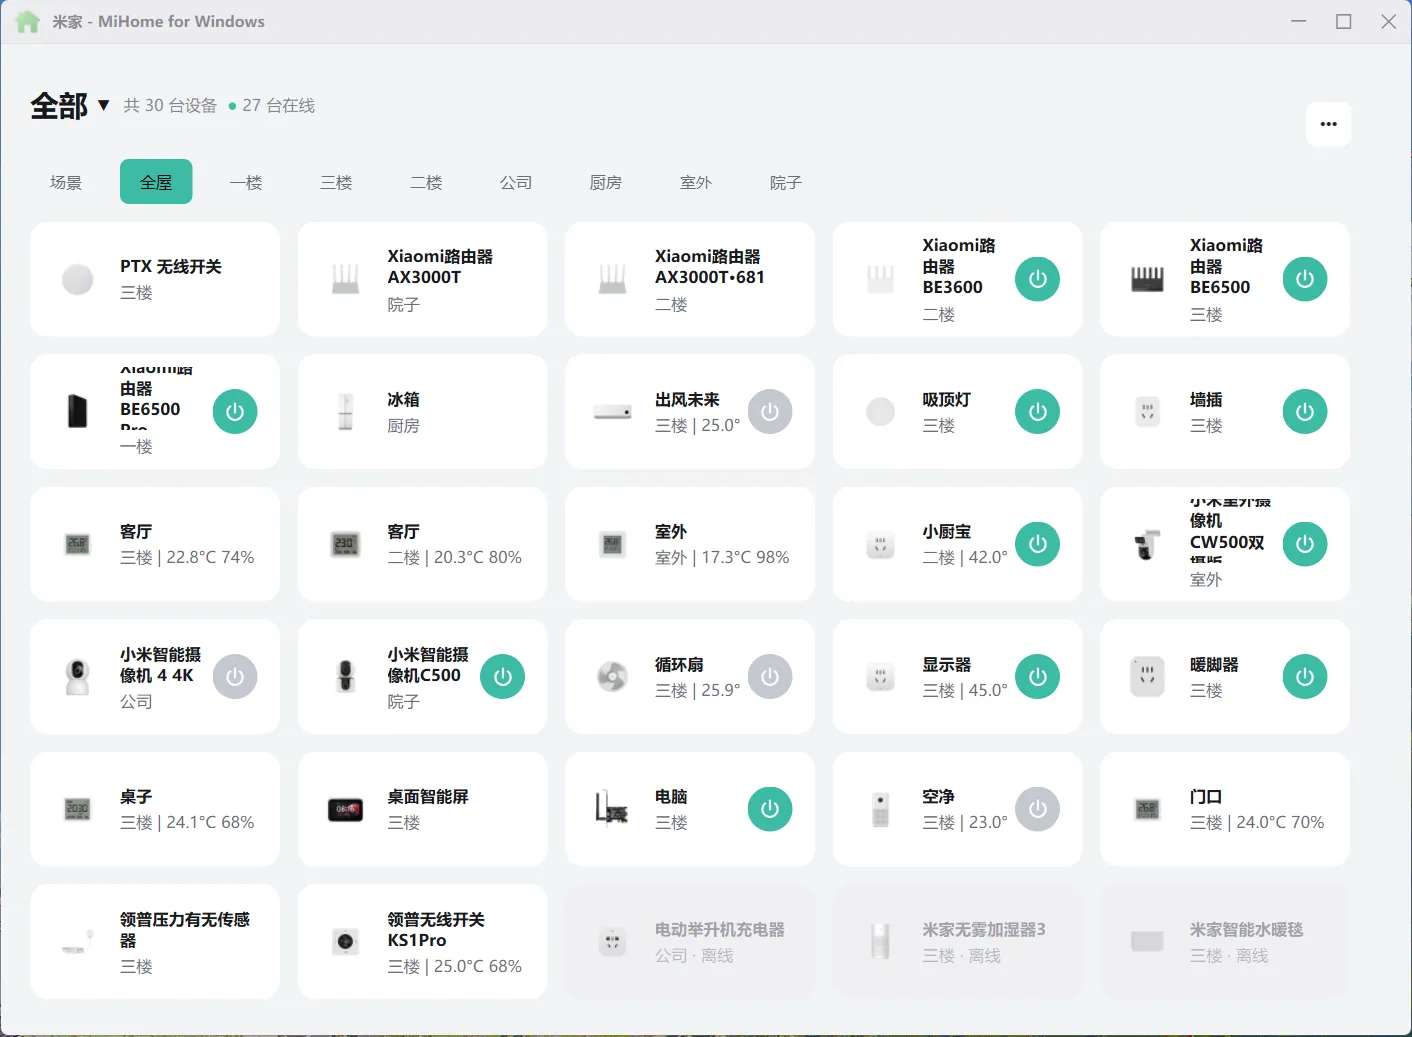Open the offline 米家无雾加湿器3 card
This screenshot has width=1412, height=1037.
pos(958,942)
